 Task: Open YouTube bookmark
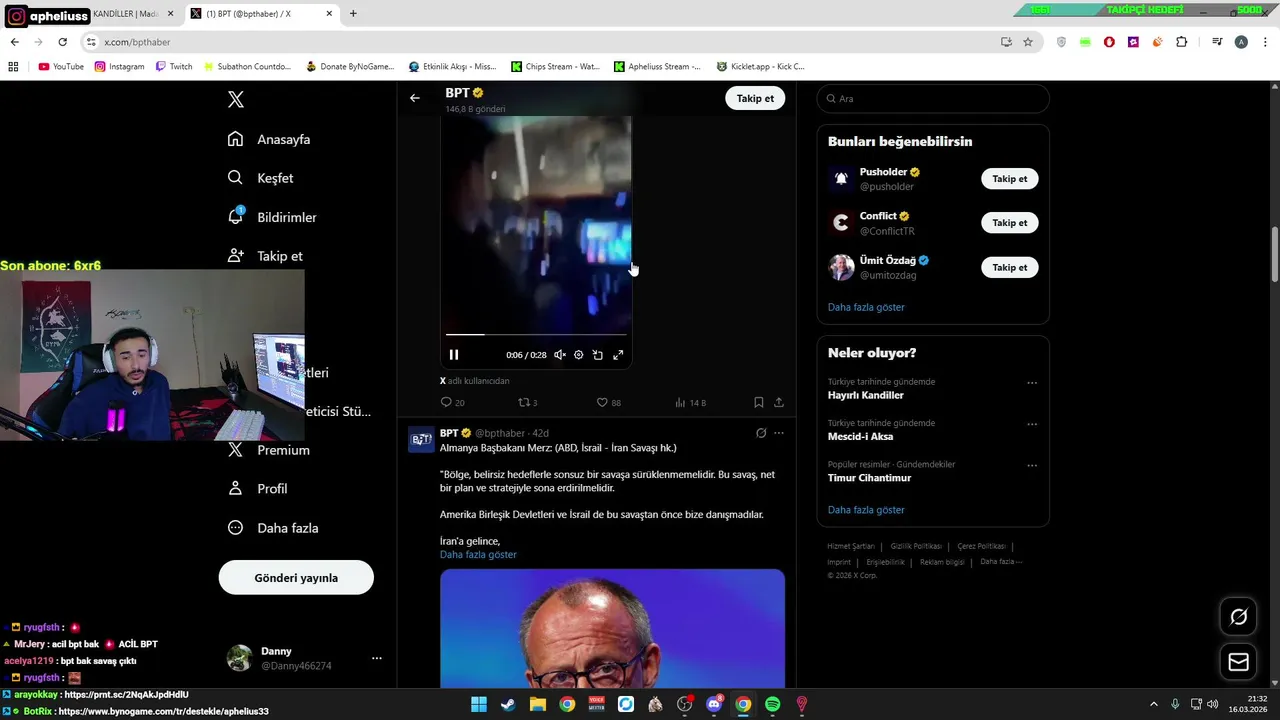point(61,67)
